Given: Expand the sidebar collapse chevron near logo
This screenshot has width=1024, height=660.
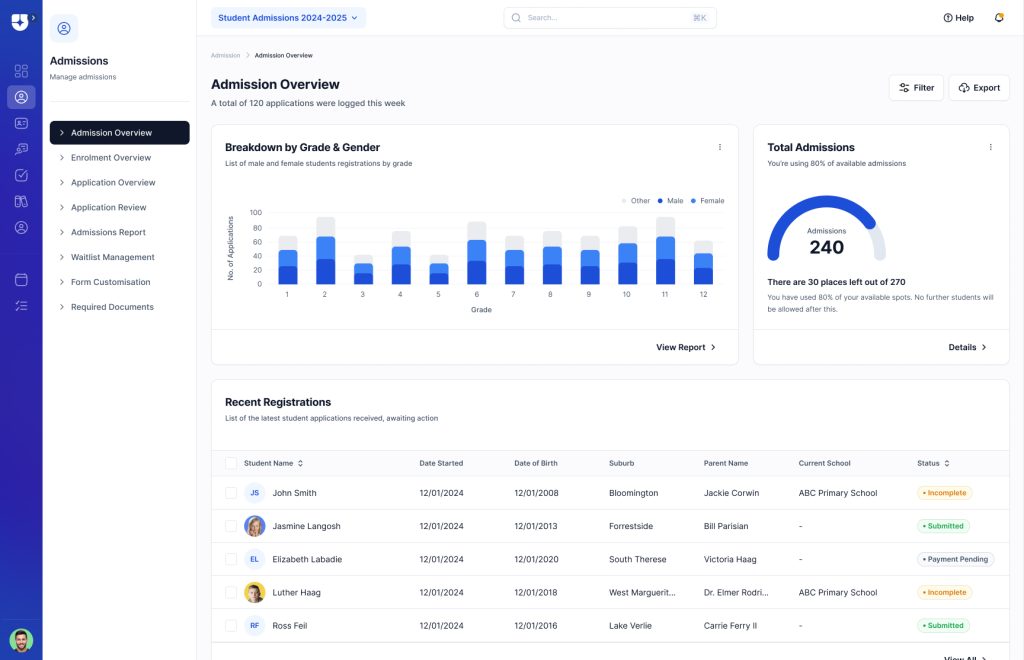Looking at the screenshot, I should [33, 18].
